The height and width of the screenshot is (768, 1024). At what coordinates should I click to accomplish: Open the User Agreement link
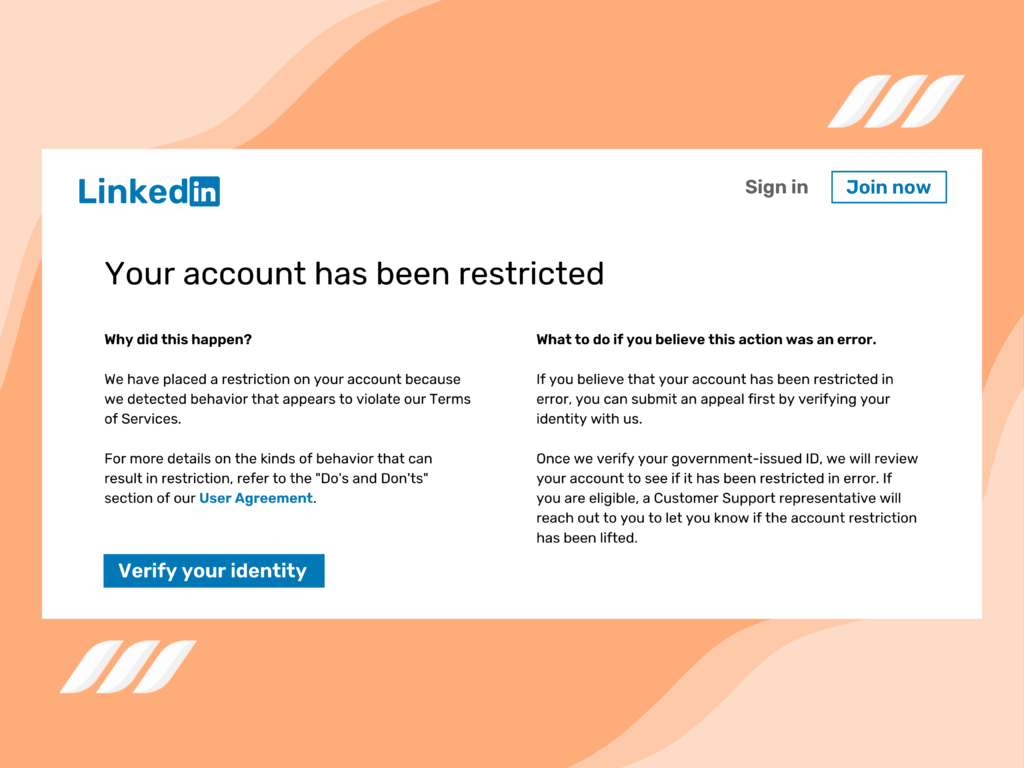pos(255,497)
